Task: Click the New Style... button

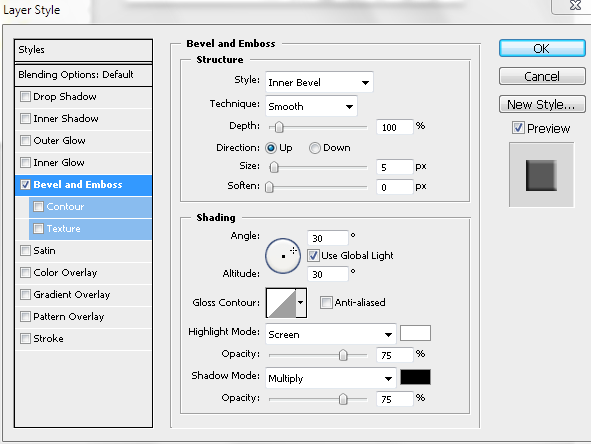Action: tap(542, 104)
